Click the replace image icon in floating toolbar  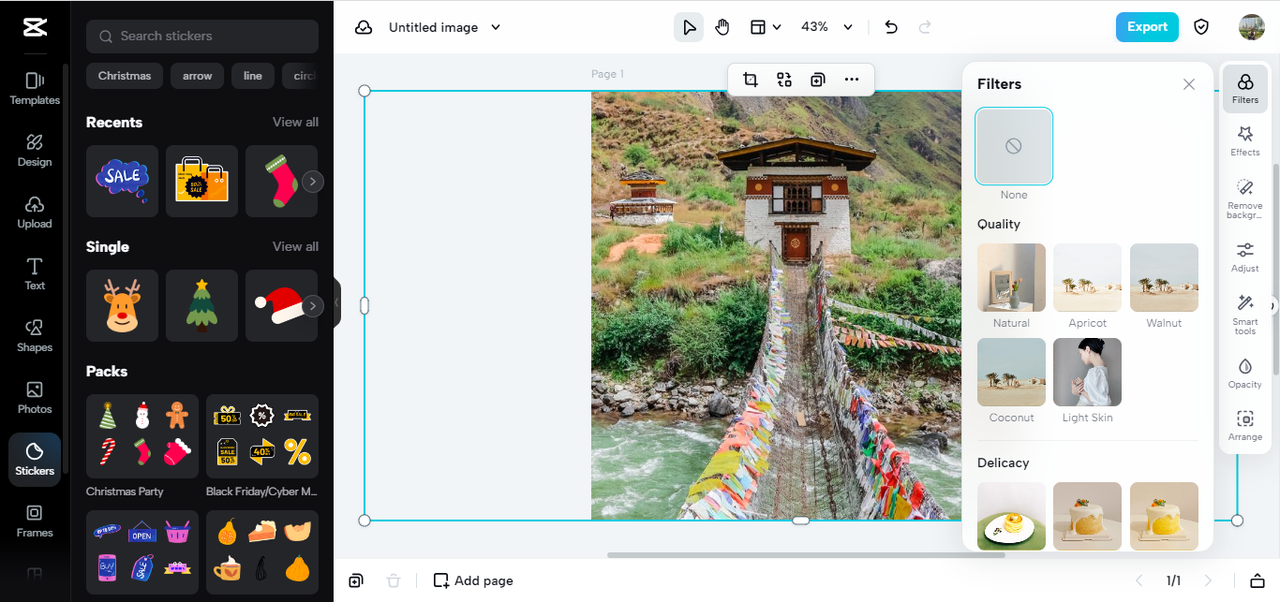point(784,80)
